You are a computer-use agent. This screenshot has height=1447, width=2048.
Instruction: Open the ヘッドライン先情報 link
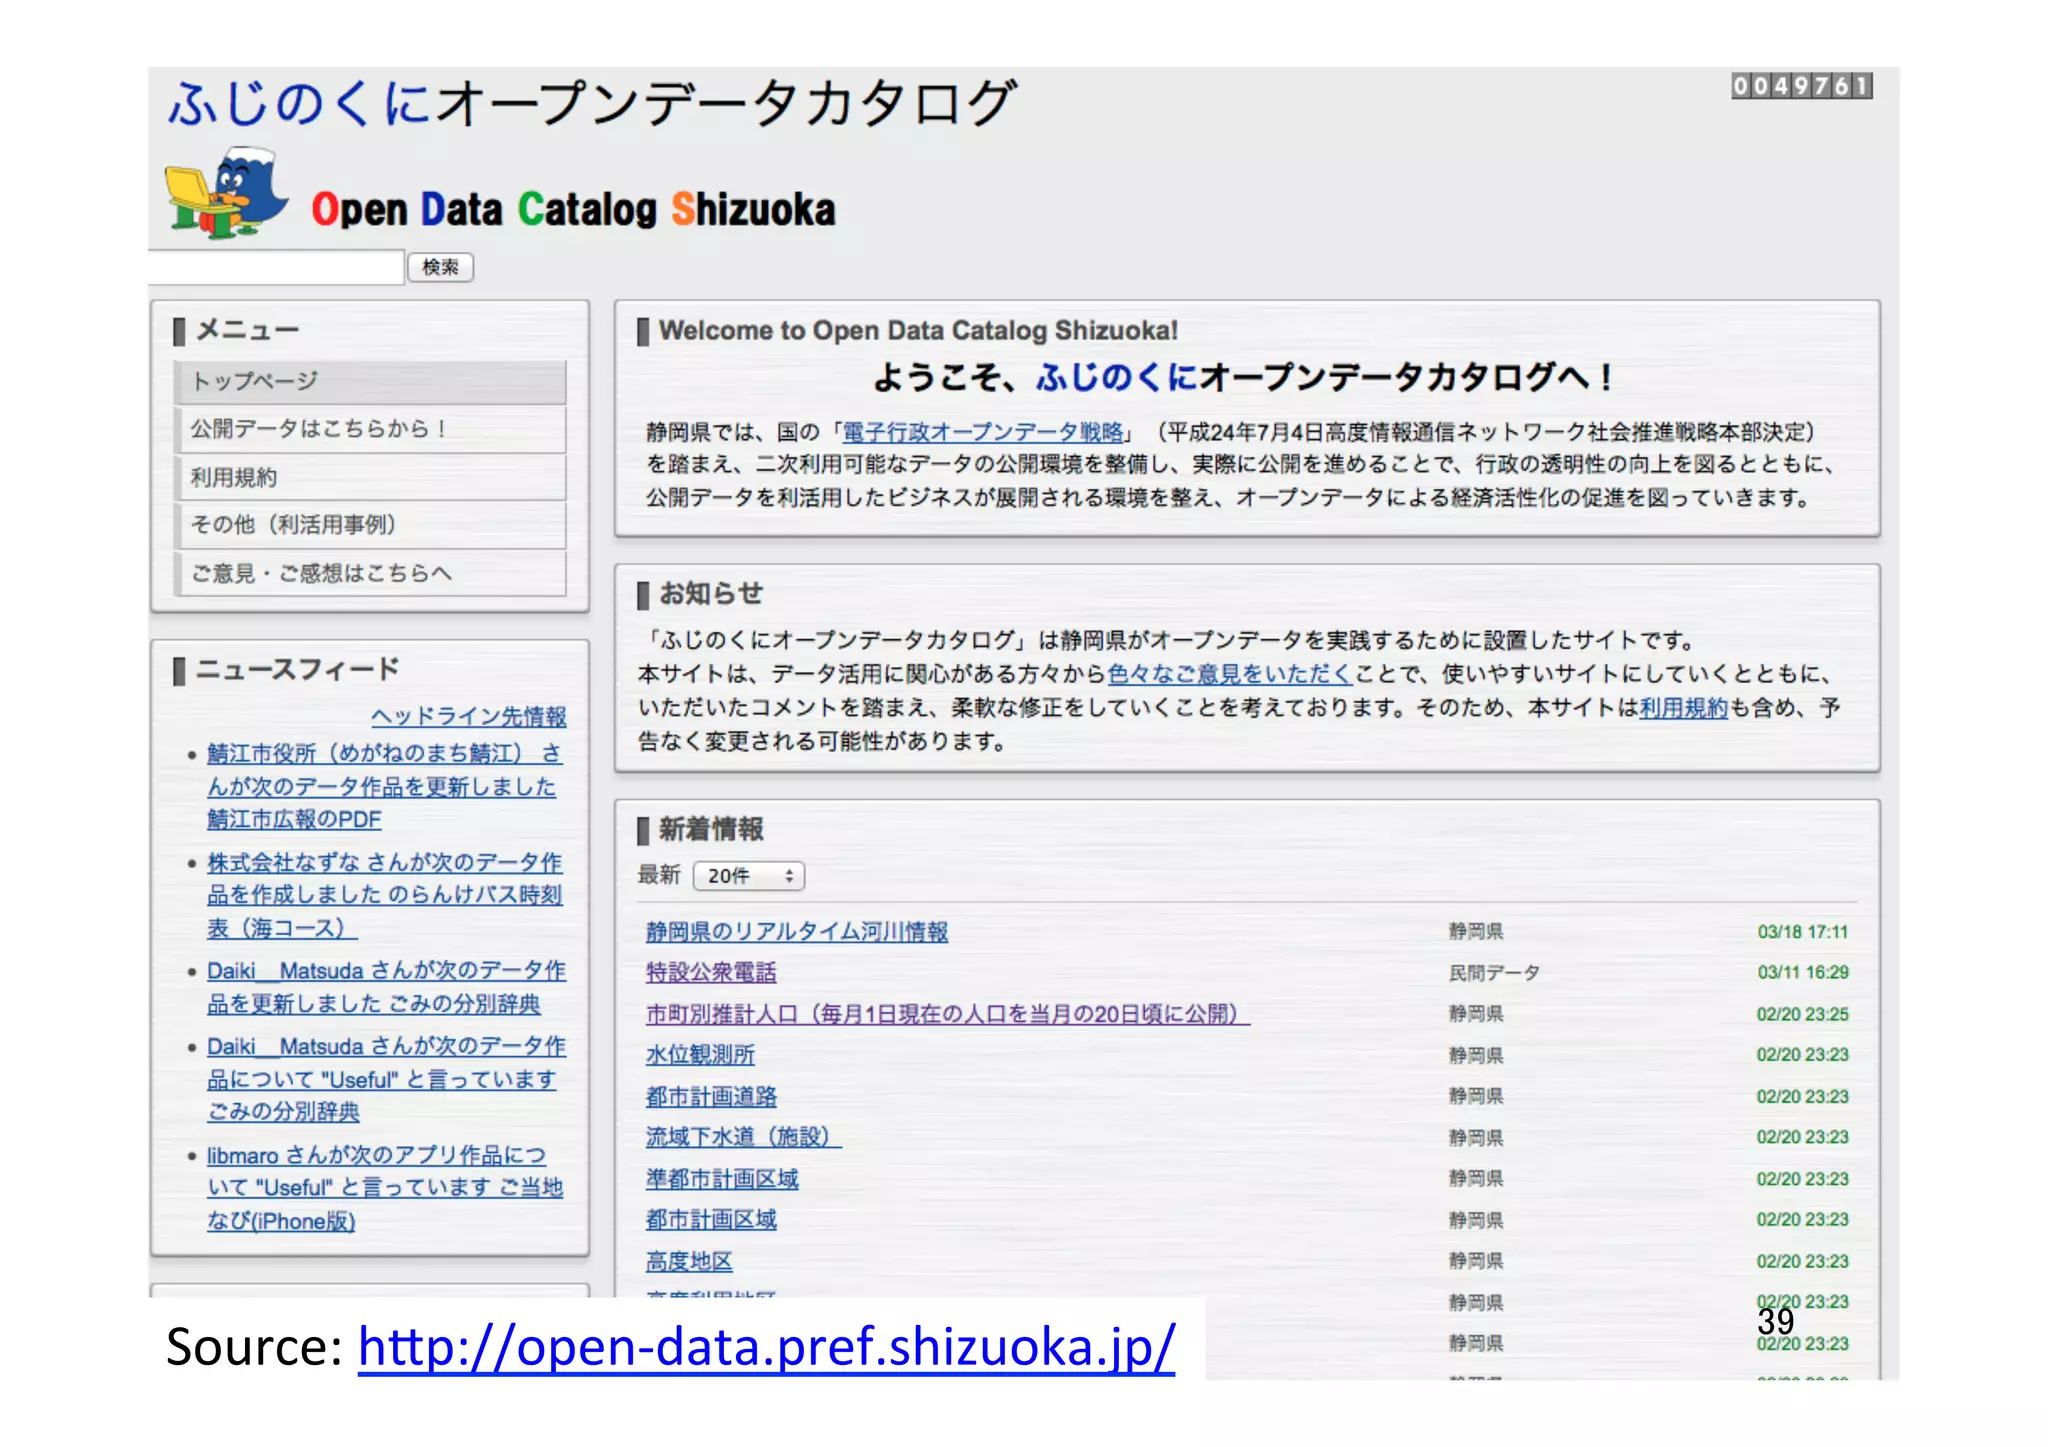coord(468,716)
